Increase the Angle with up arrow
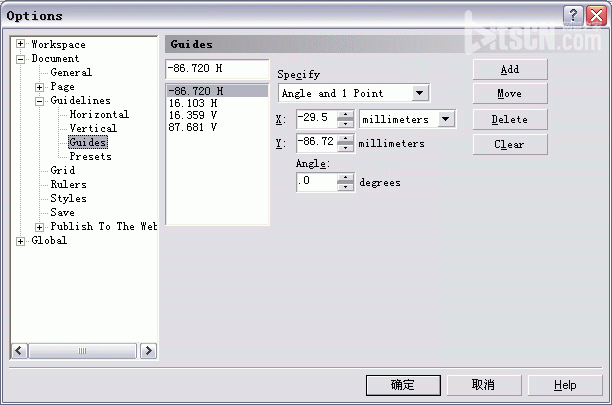This screenshot has height=405, width=612. coord(345,178)
